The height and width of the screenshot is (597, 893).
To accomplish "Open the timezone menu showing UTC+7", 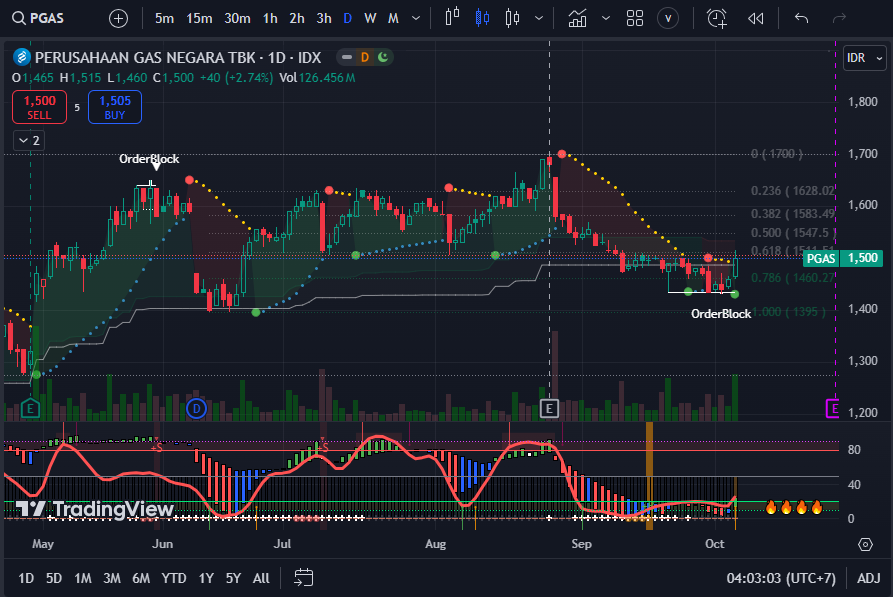I will click(x=781, y=578).
